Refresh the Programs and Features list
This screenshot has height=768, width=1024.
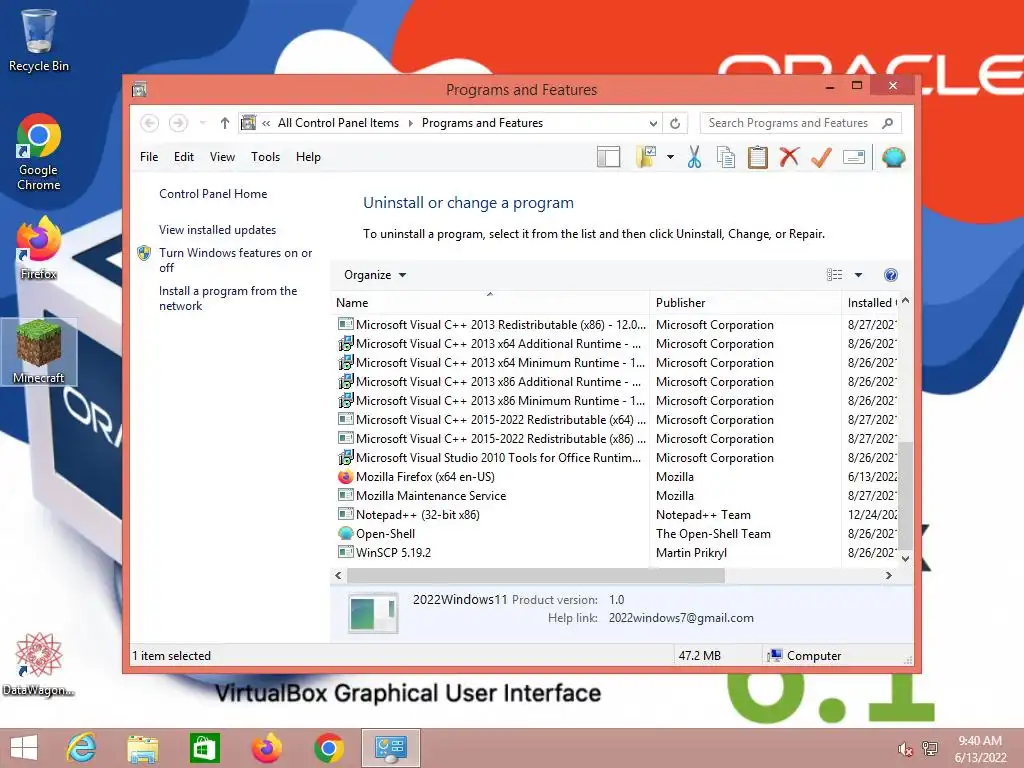675,123
